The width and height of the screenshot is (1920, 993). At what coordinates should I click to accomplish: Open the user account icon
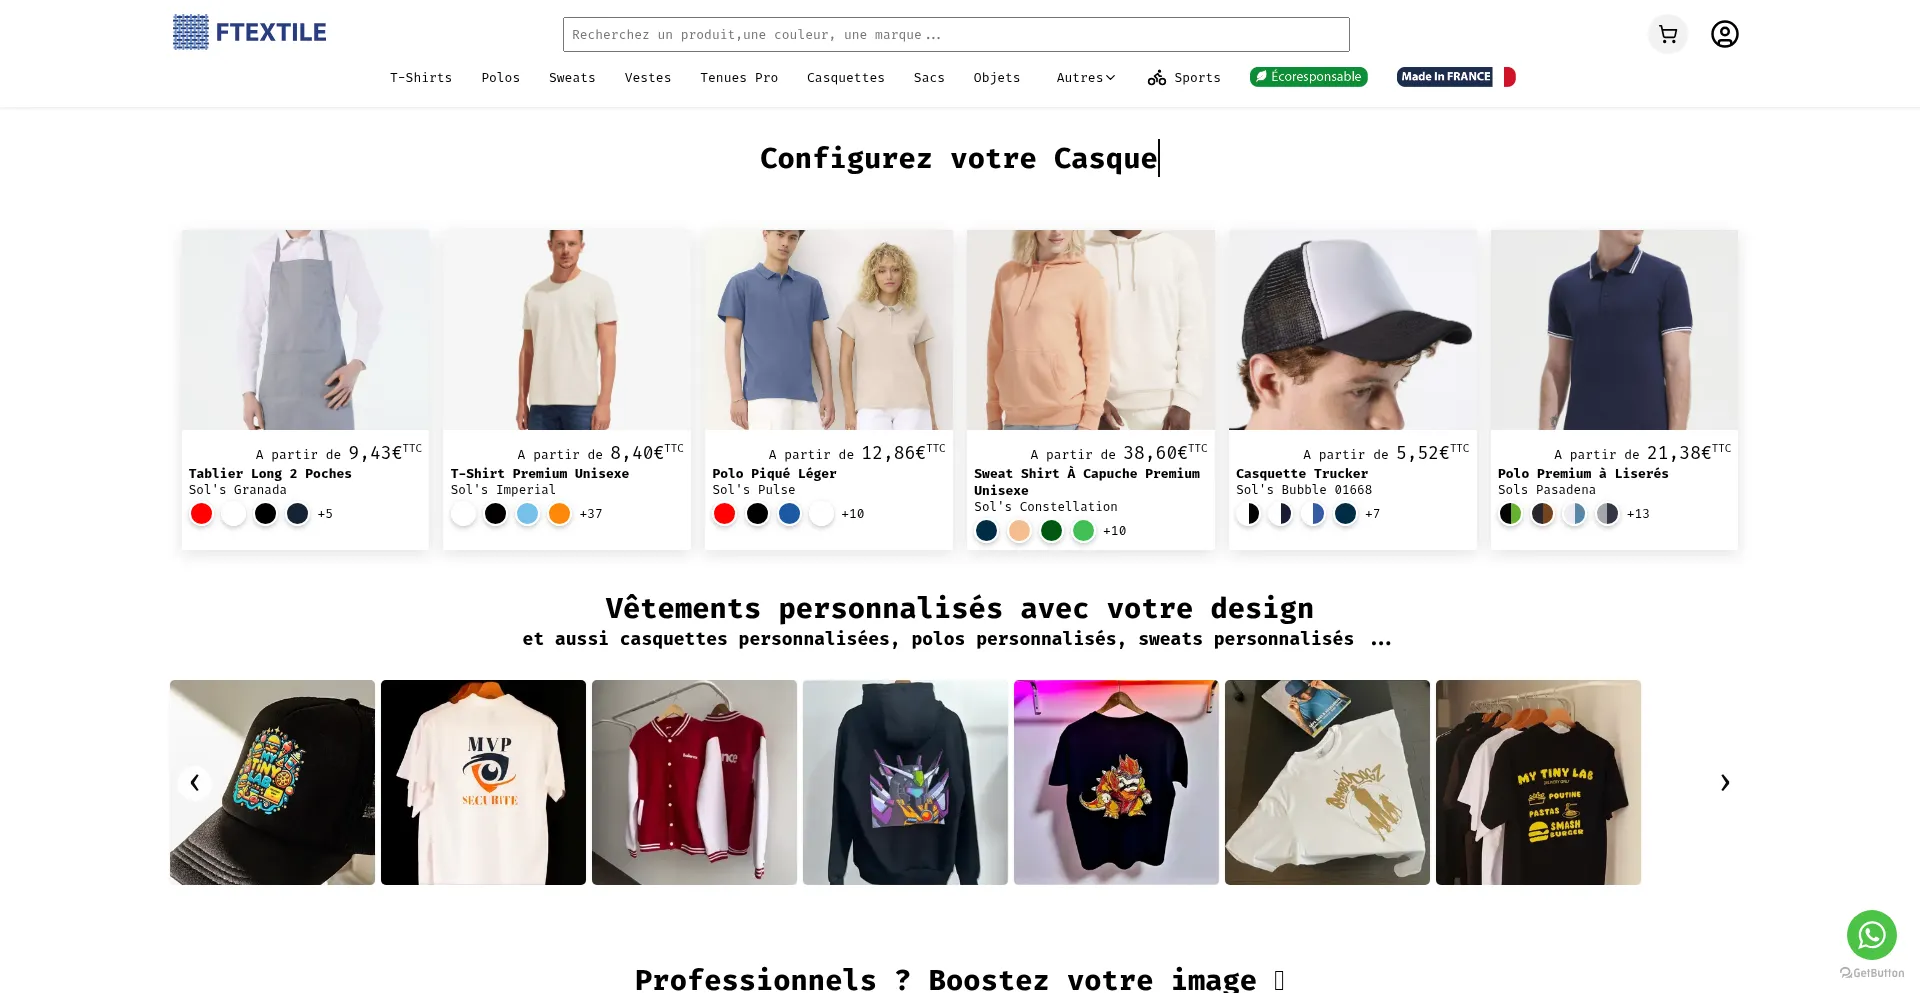[1724, 34]
